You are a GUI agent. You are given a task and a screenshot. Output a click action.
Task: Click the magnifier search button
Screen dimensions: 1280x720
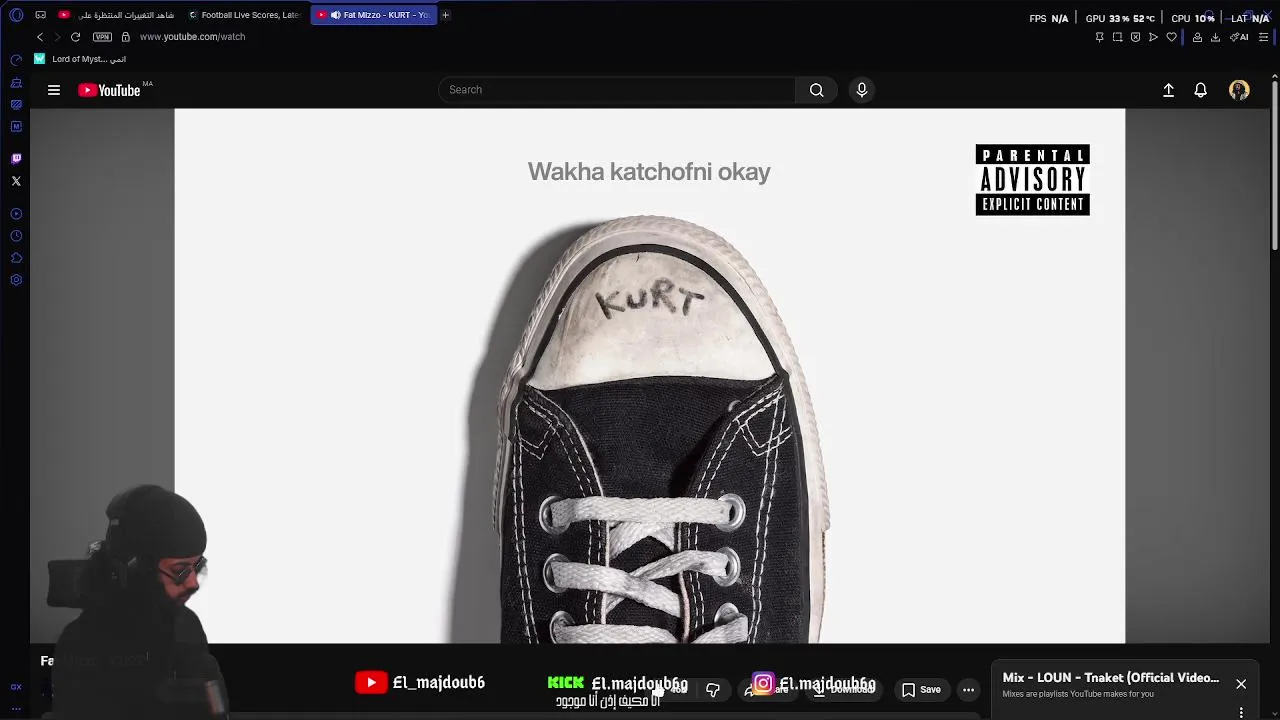[x=817, y=90]
